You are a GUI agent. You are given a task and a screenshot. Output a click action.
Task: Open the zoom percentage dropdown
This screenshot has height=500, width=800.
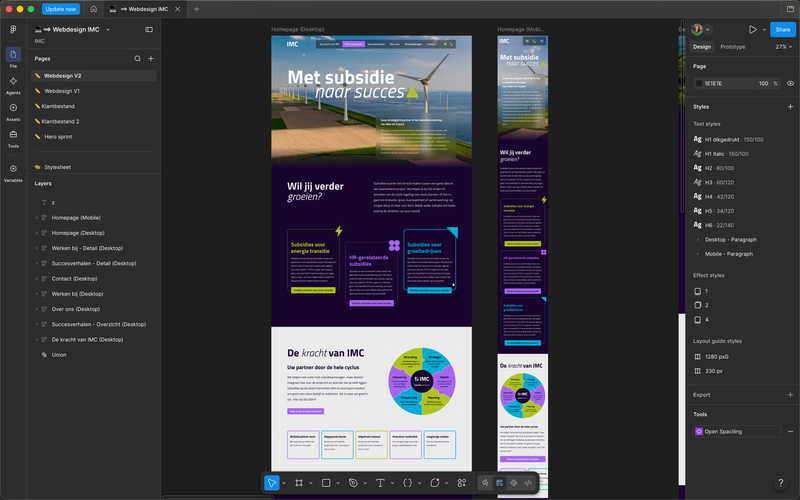point(784,46)
